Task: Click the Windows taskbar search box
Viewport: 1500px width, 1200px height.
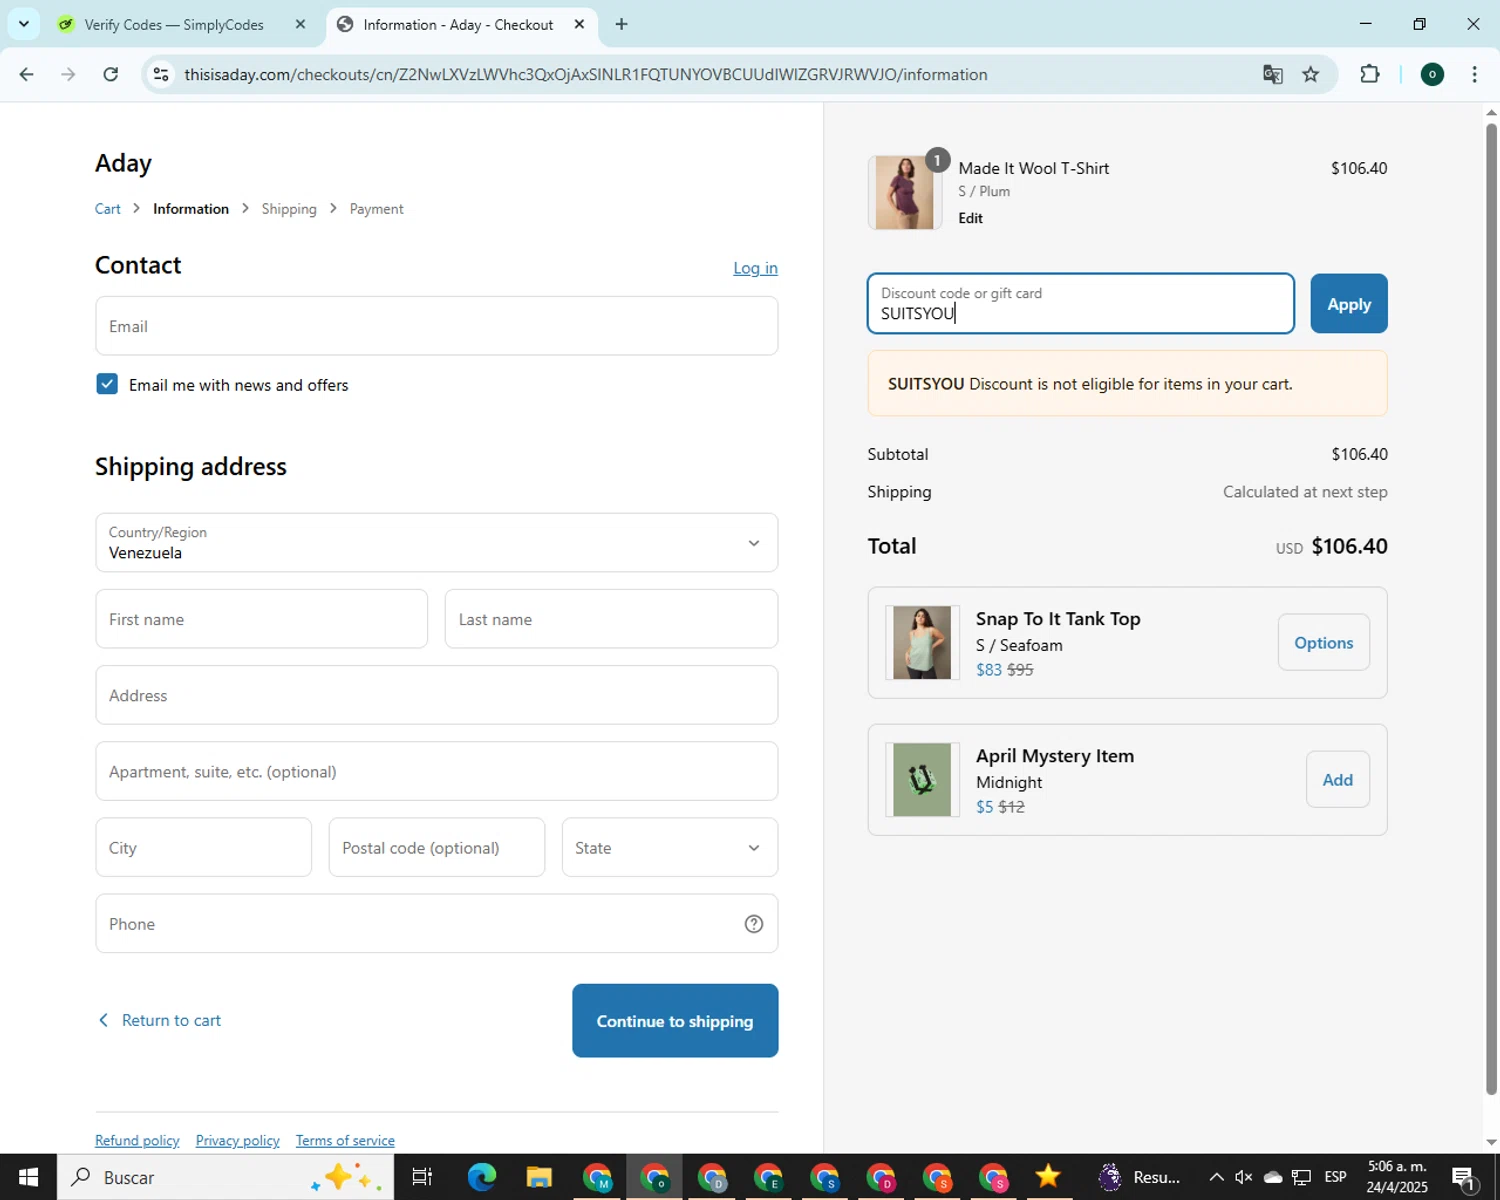Action: (x=225, y=1177)
